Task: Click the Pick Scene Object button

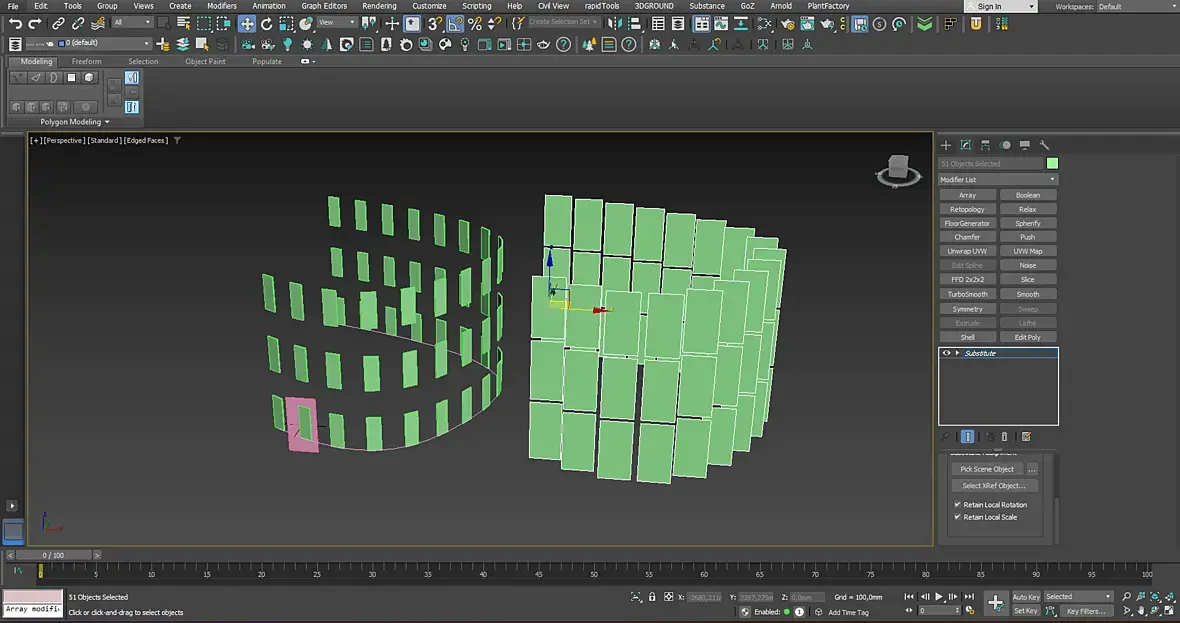Action: [x=987, y=469]
